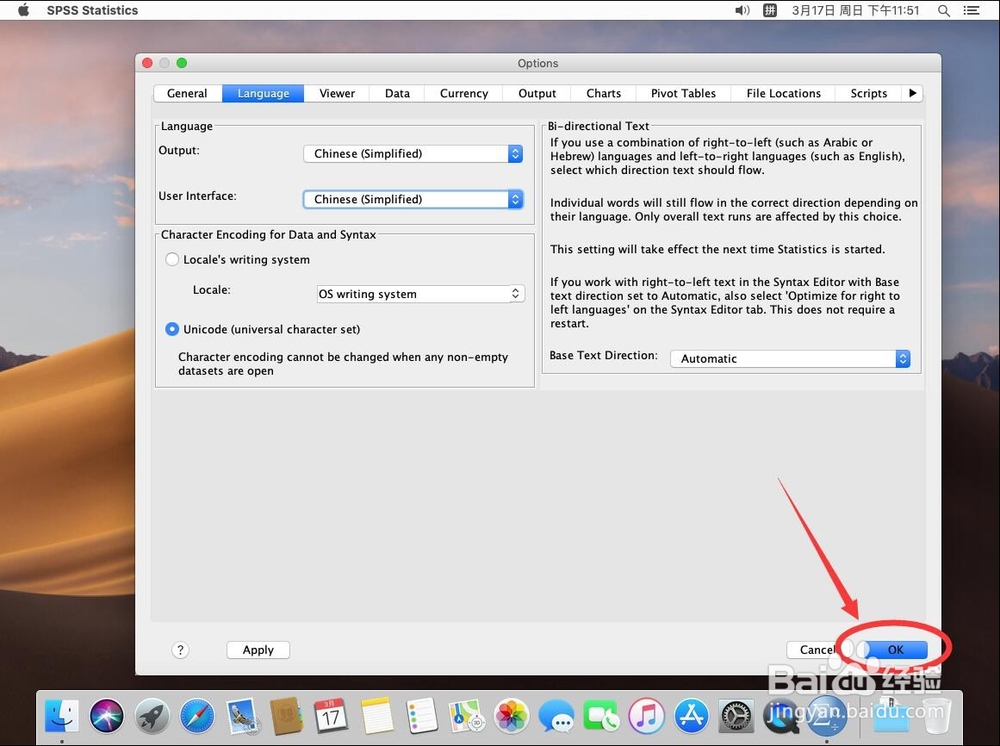Open Messages speech bubble icon
Image resolution: width=1000 pixels, height=746 pixels.
pos(556,715)
